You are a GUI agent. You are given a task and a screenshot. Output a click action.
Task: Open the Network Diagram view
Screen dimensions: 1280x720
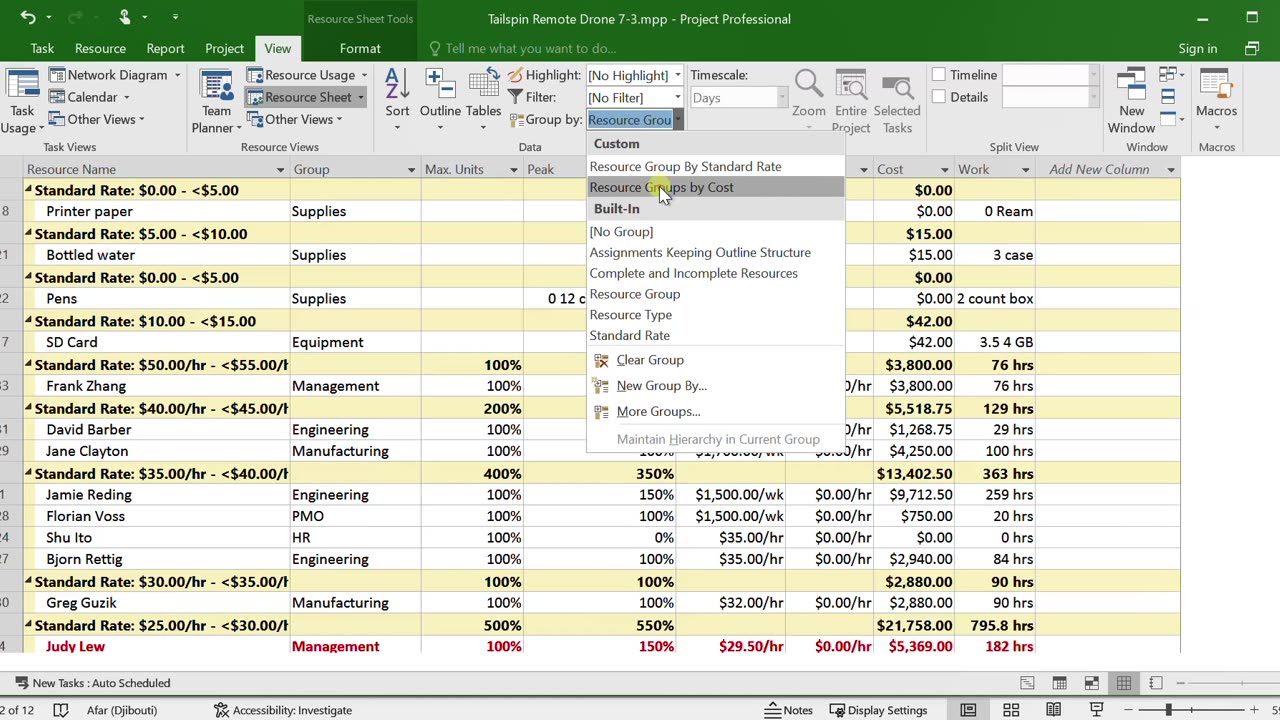(x=116, y=75)
